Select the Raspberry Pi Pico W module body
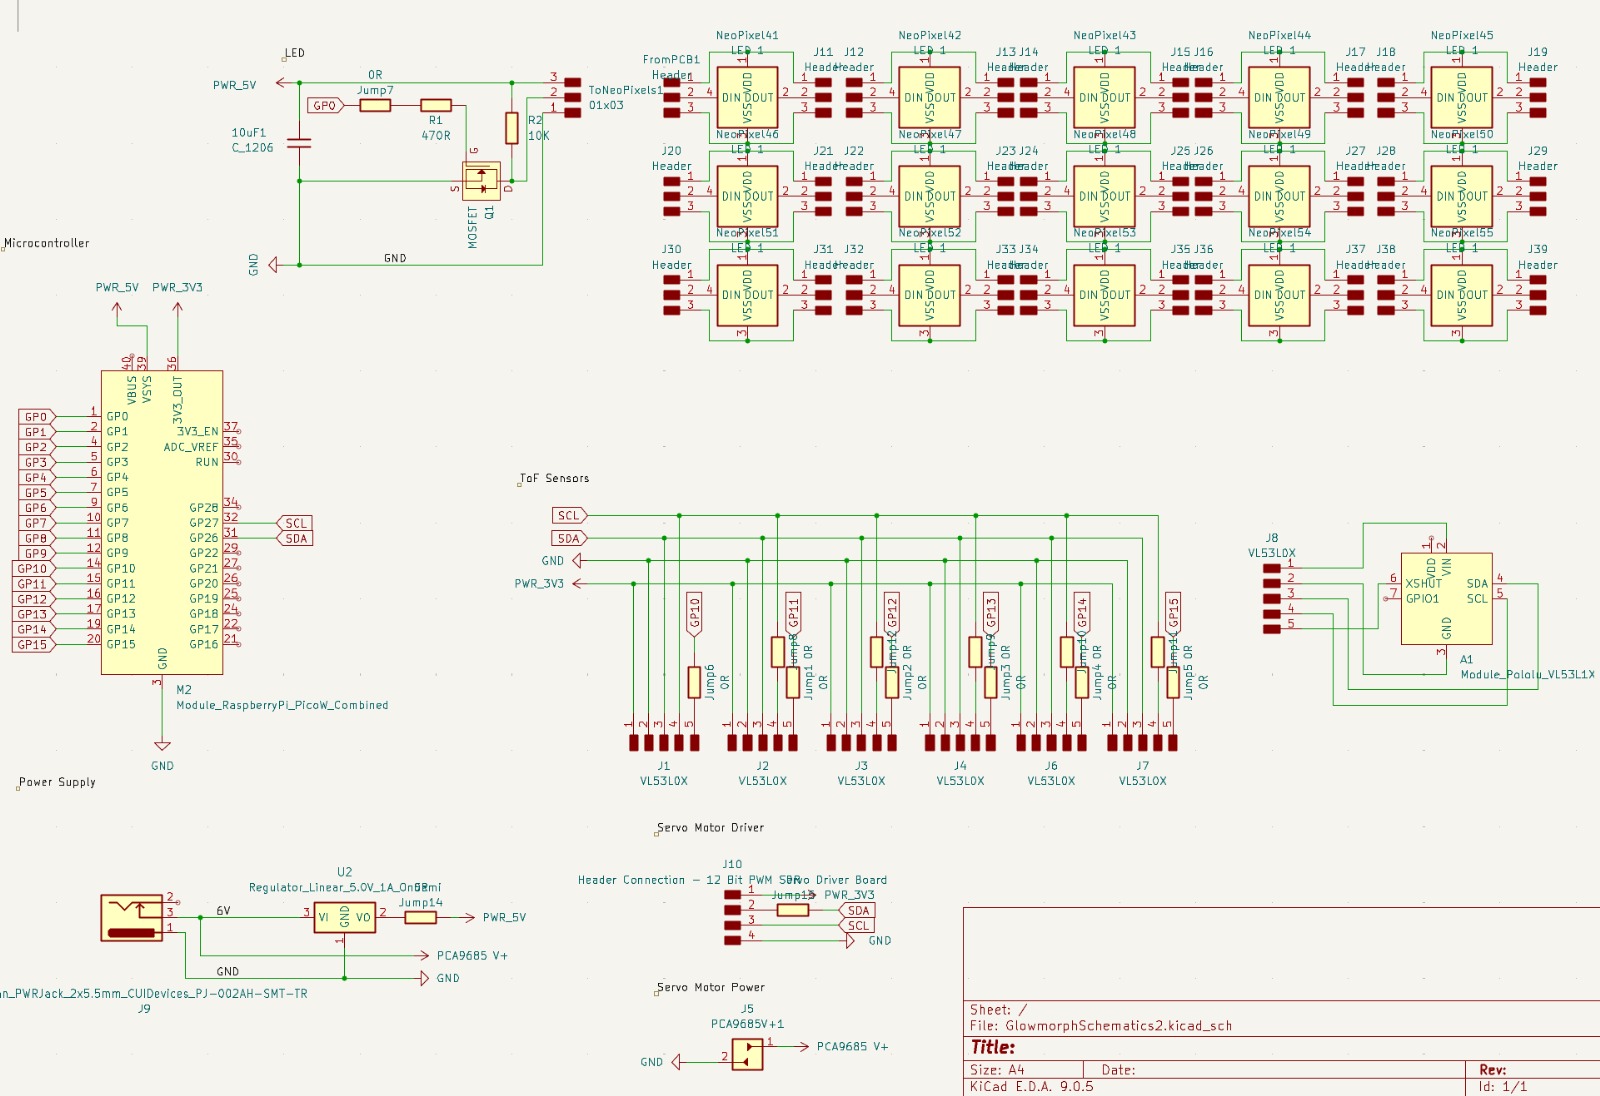Image resolution: width=1600 pixels, height=1096 pixels. point(162,522)
